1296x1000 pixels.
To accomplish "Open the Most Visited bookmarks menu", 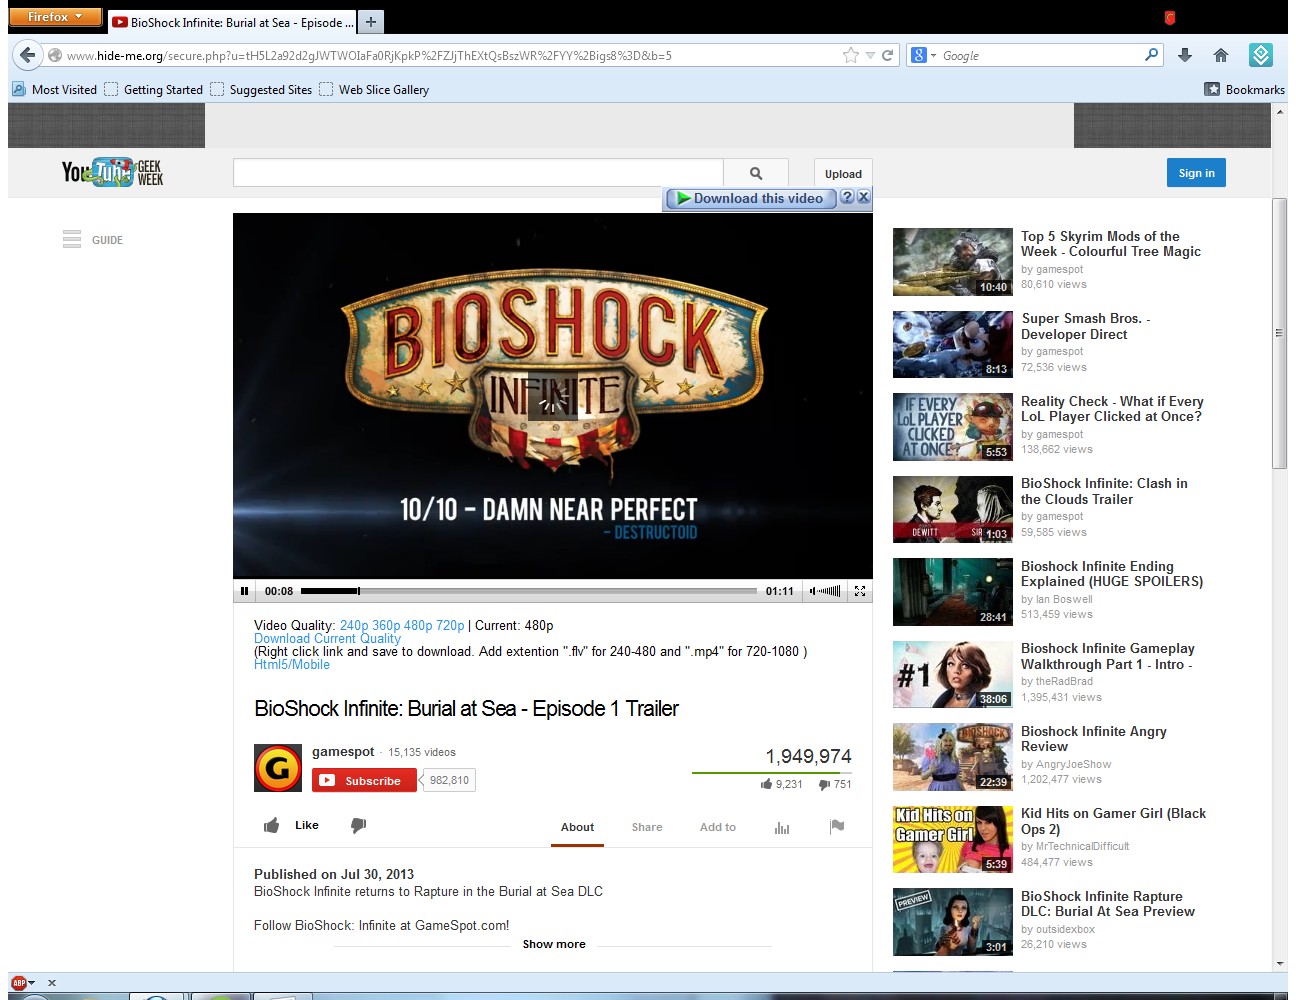I will click(55, 89).
